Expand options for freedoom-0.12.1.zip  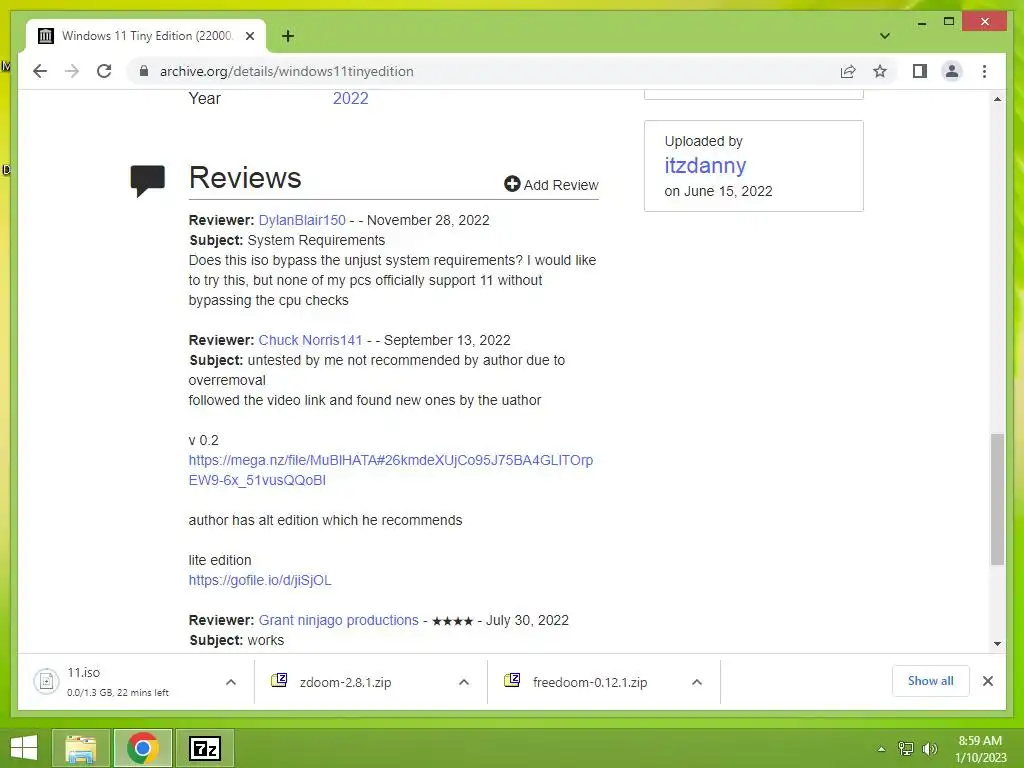click(x=697, y=682)
